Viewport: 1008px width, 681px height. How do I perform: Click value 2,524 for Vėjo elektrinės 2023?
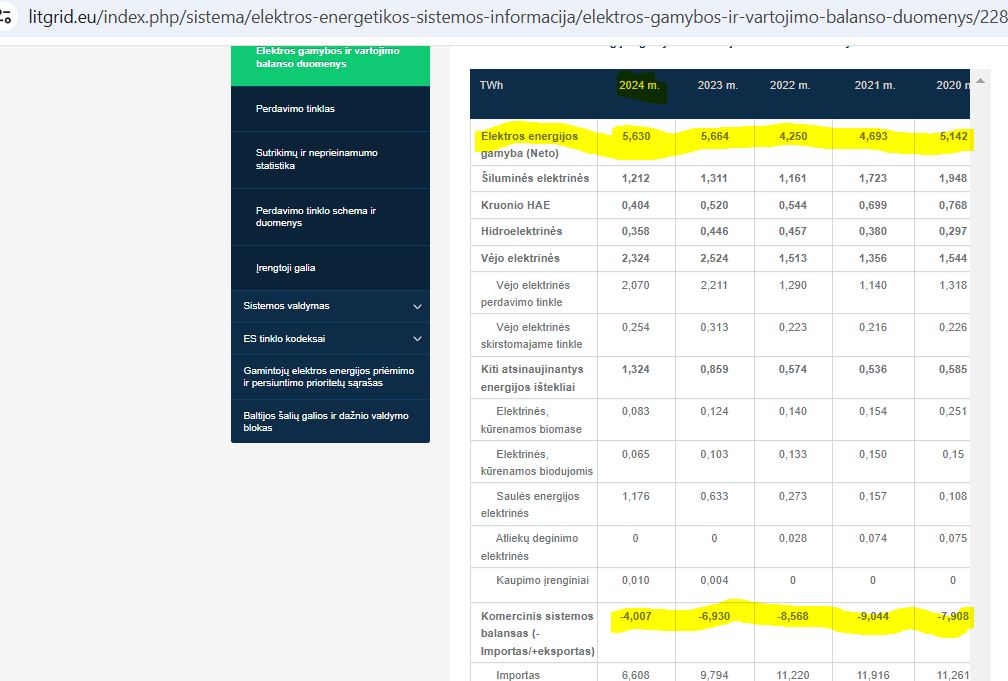point(714,258)
